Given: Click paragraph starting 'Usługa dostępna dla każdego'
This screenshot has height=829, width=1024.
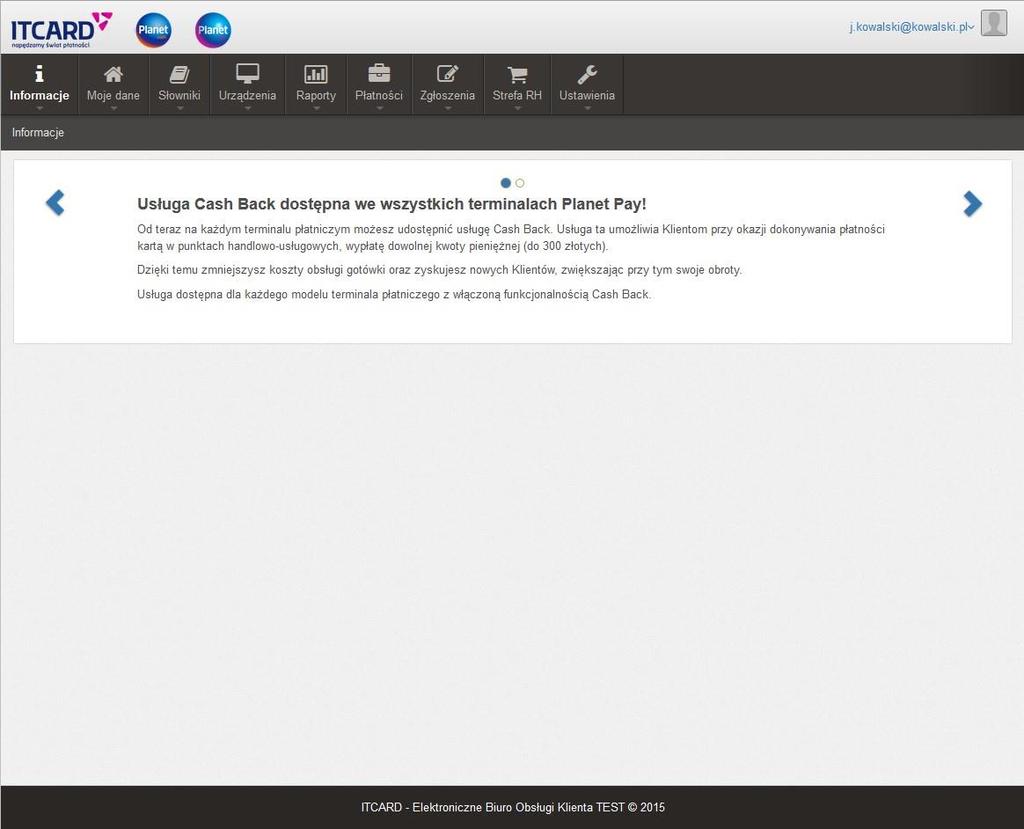Looking at the screenshot, I should [x=394, y=295].
